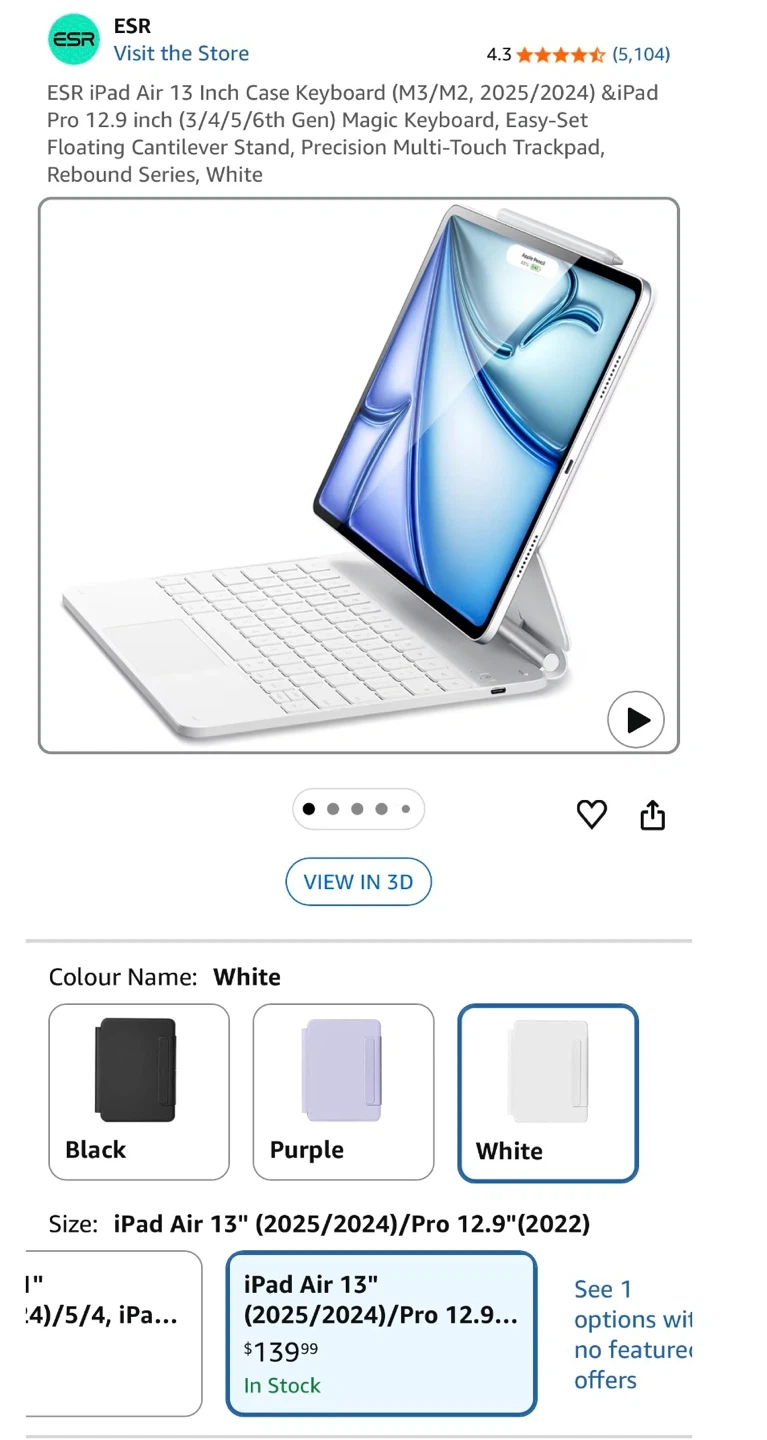The width and height of the screenshot is (767, 1440).
Task: Open See 1 options with no featured offers
Action: [632, 1334]
